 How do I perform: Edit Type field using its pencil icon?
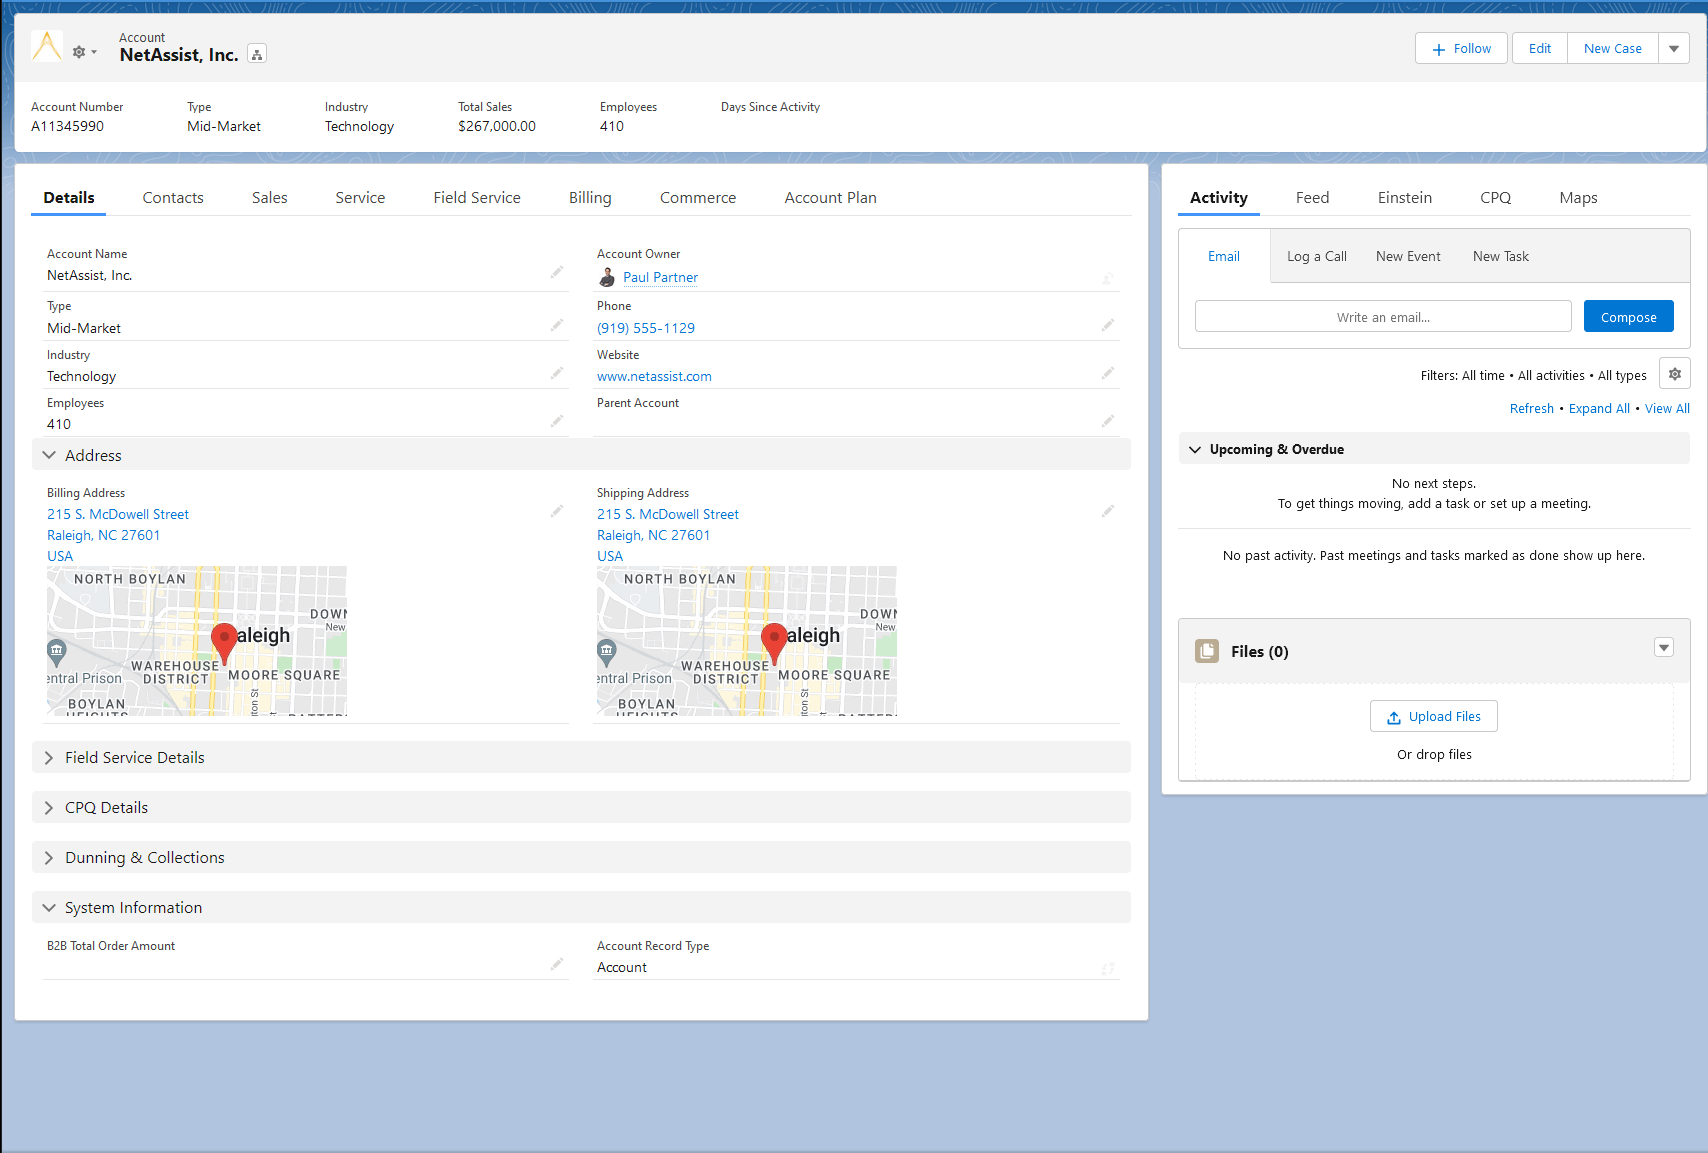coord(557,325)
